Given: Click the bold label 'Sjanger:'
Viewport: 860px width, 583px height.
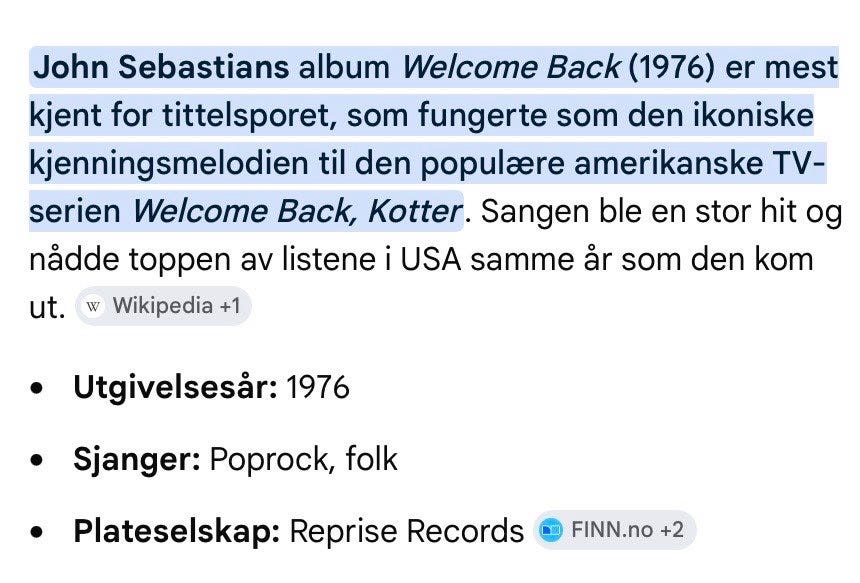Looking at the screenshot, I should click(137, 459).
